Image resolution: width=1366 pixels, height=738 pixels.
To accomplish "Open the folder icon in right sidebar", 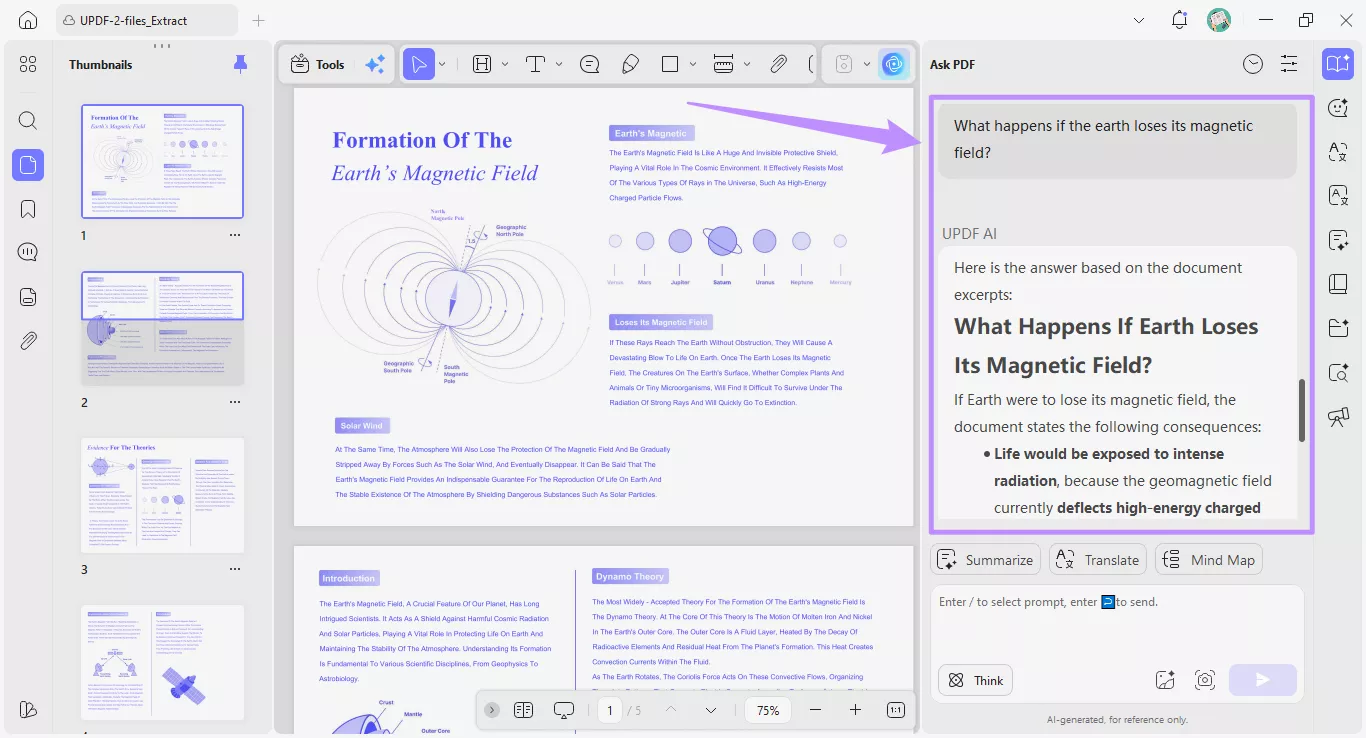I will (1338, 328).
